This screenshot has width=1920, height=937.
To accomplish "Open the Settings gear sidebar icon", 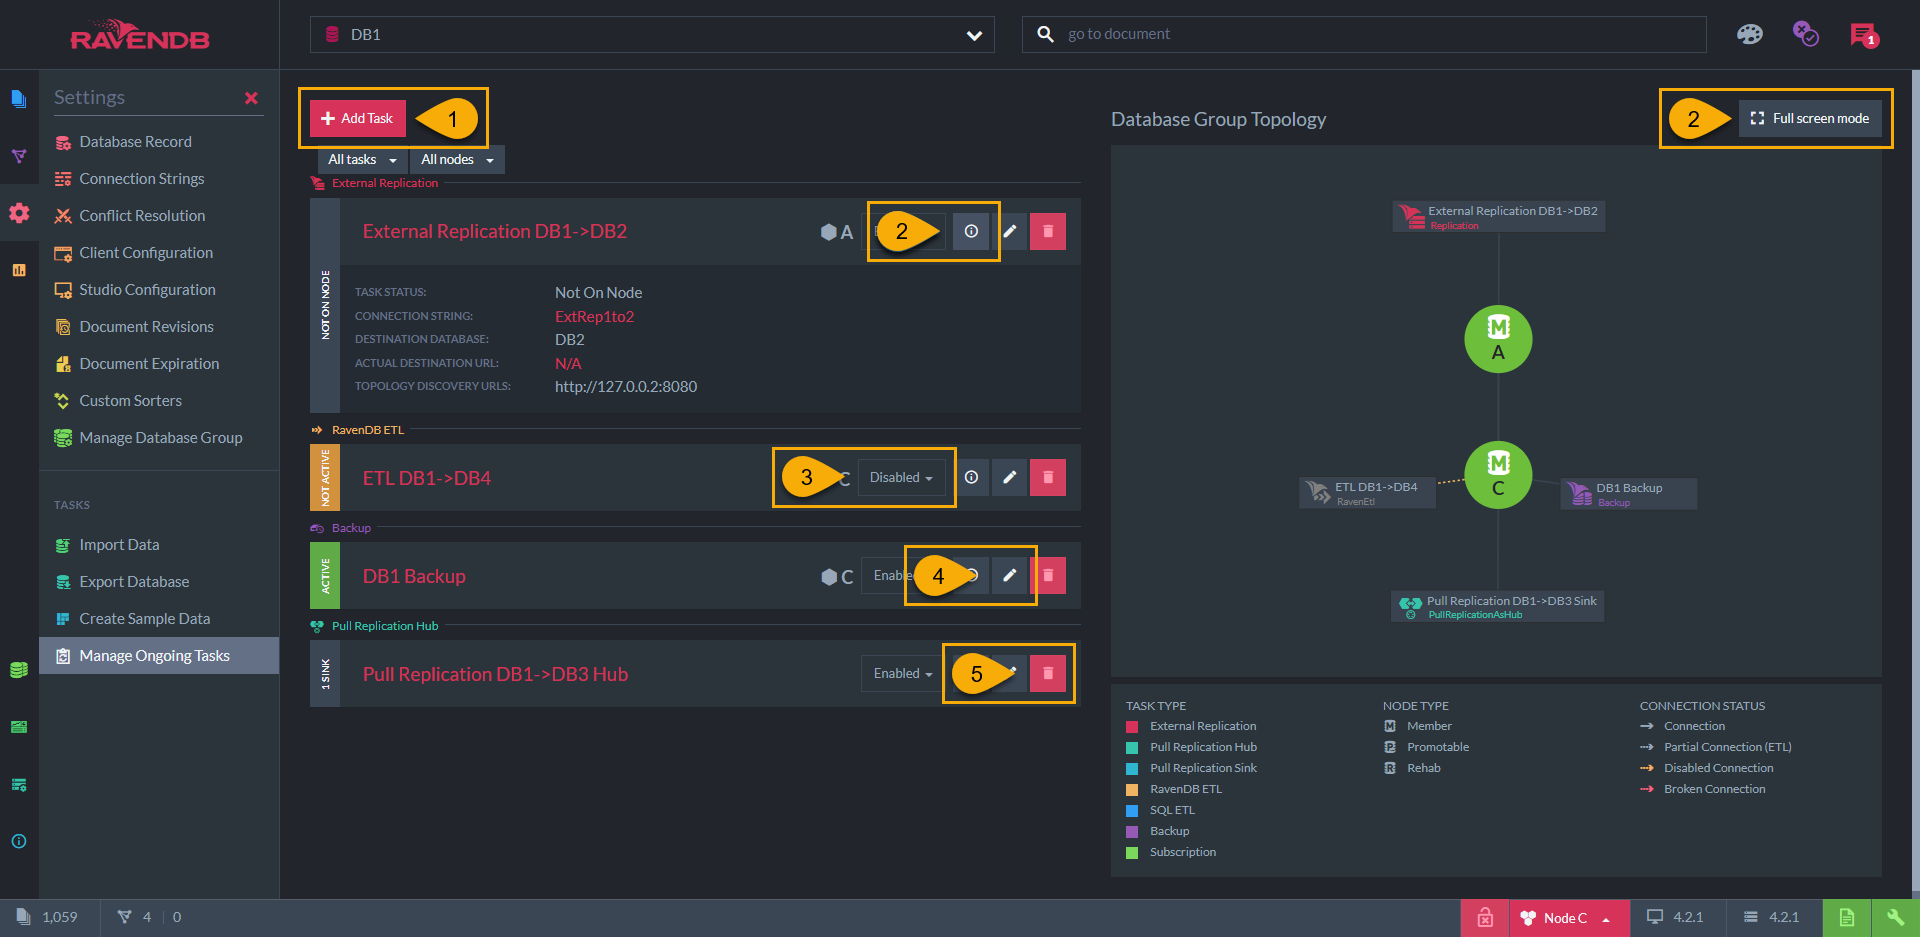I will (19, 213).
